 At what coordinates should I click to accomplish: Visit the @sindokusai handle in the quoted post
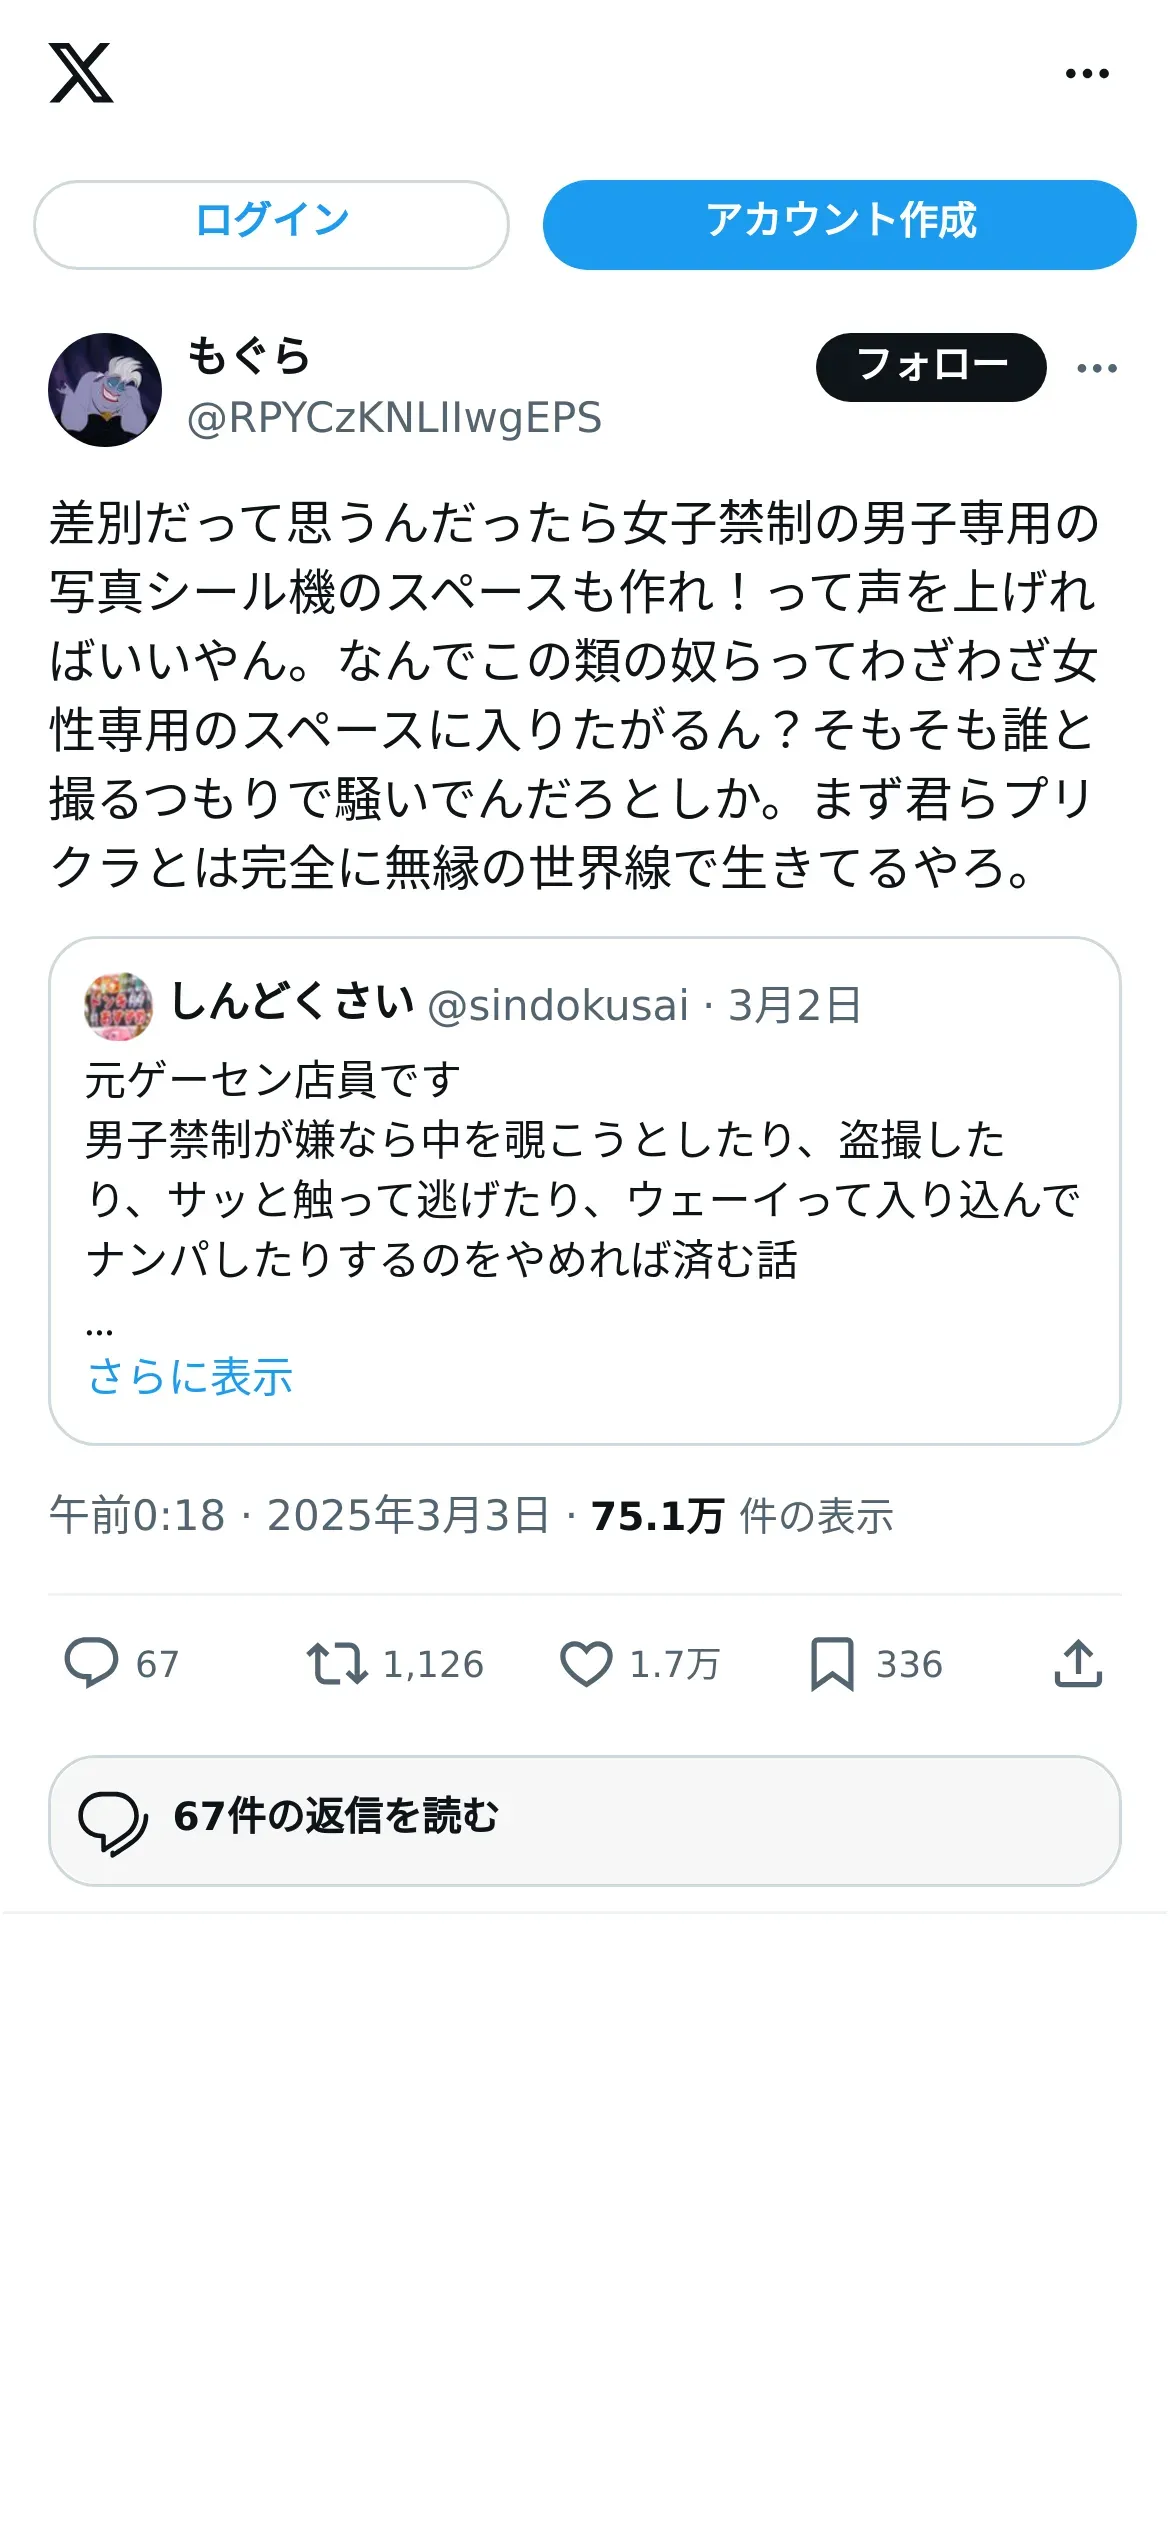558,1006
